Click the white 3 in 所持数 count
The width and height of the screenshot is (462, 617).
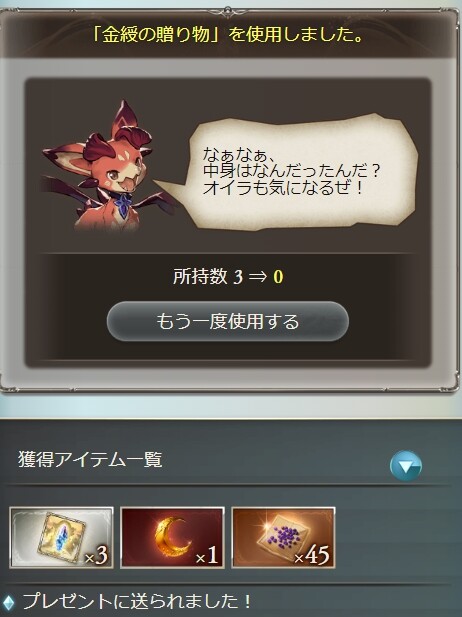pyautogui.click(x=238, y=277)
